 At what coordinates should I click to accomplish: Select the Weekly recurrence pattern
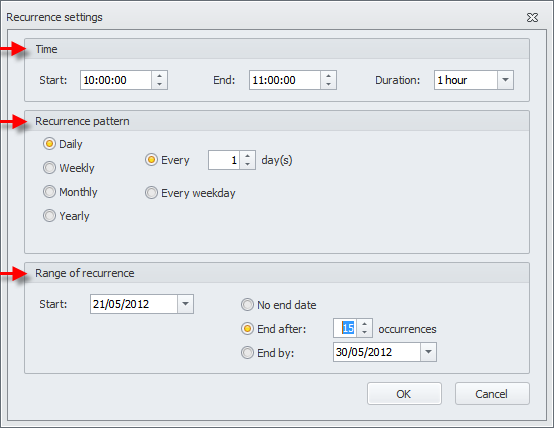coord(49,168)
